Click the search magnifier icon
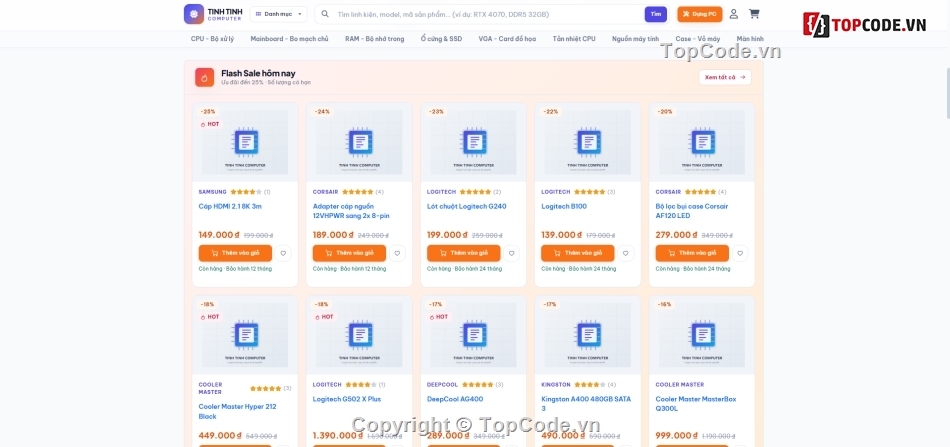950x447 pixels. pos(325,14)
